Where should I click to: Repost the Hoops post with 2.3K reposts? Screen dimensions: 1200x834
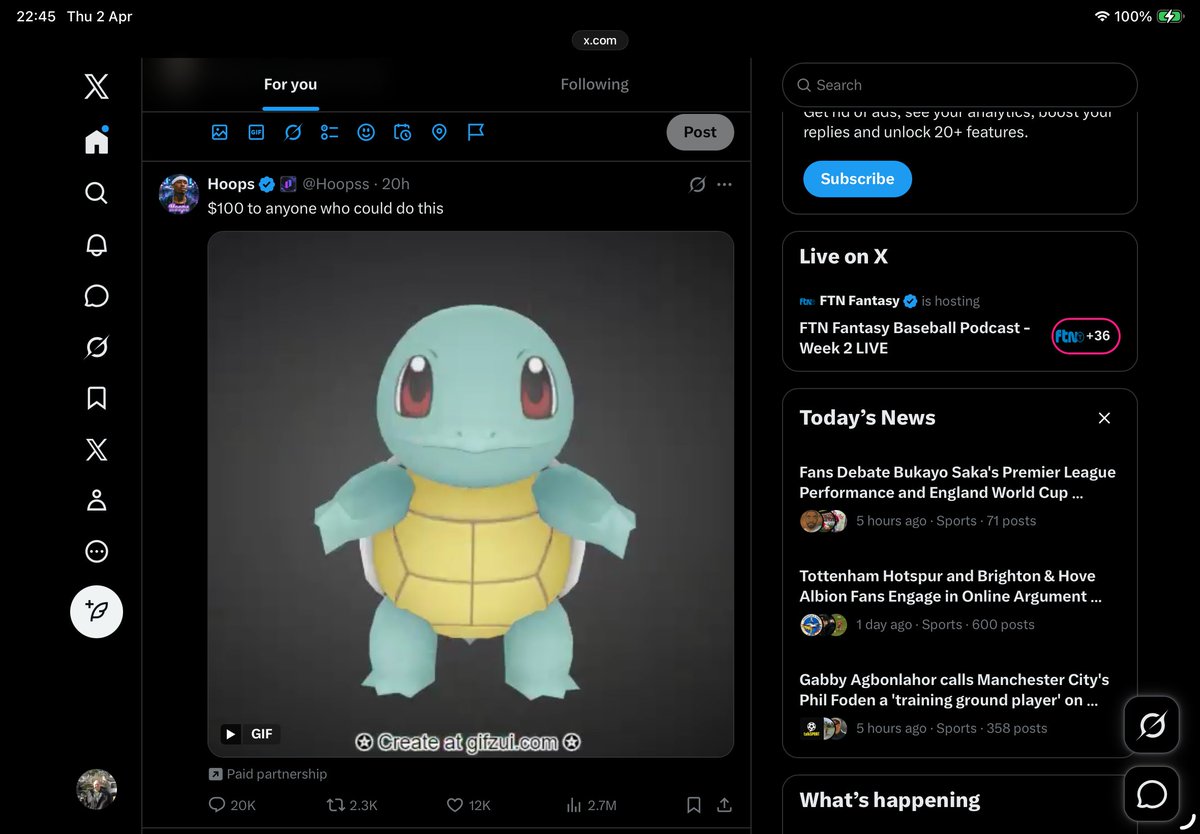tap(352, 805)
